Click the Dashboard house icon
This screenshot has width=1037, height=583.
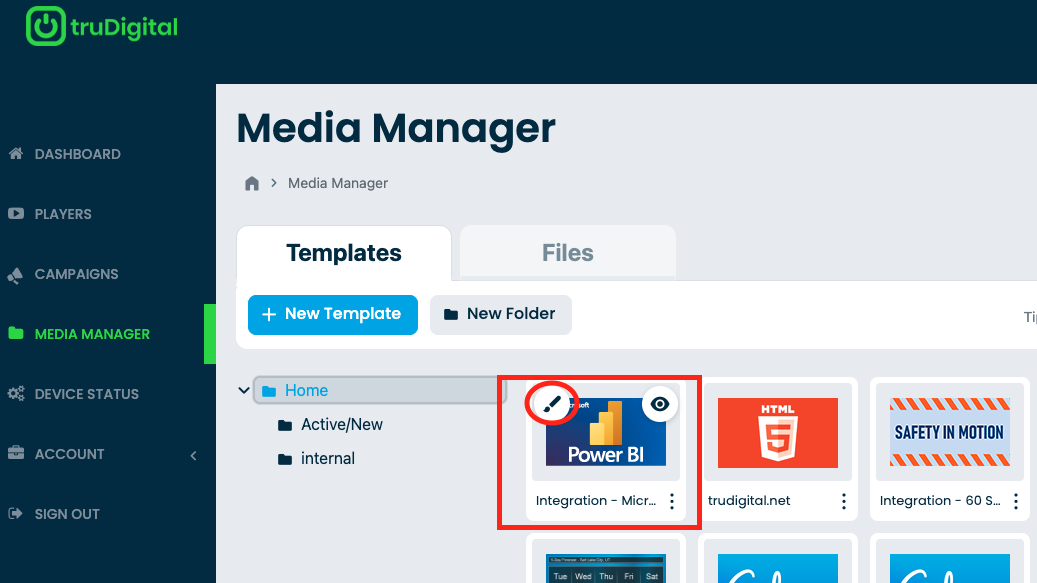coord(16,153)
